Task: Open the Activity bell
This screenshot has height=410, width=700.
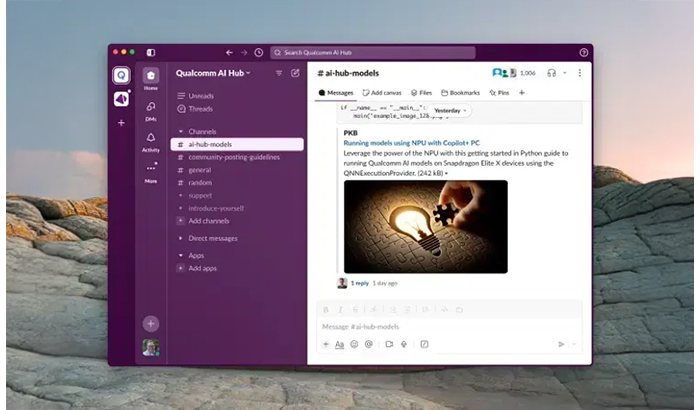Action: (151, 142)
